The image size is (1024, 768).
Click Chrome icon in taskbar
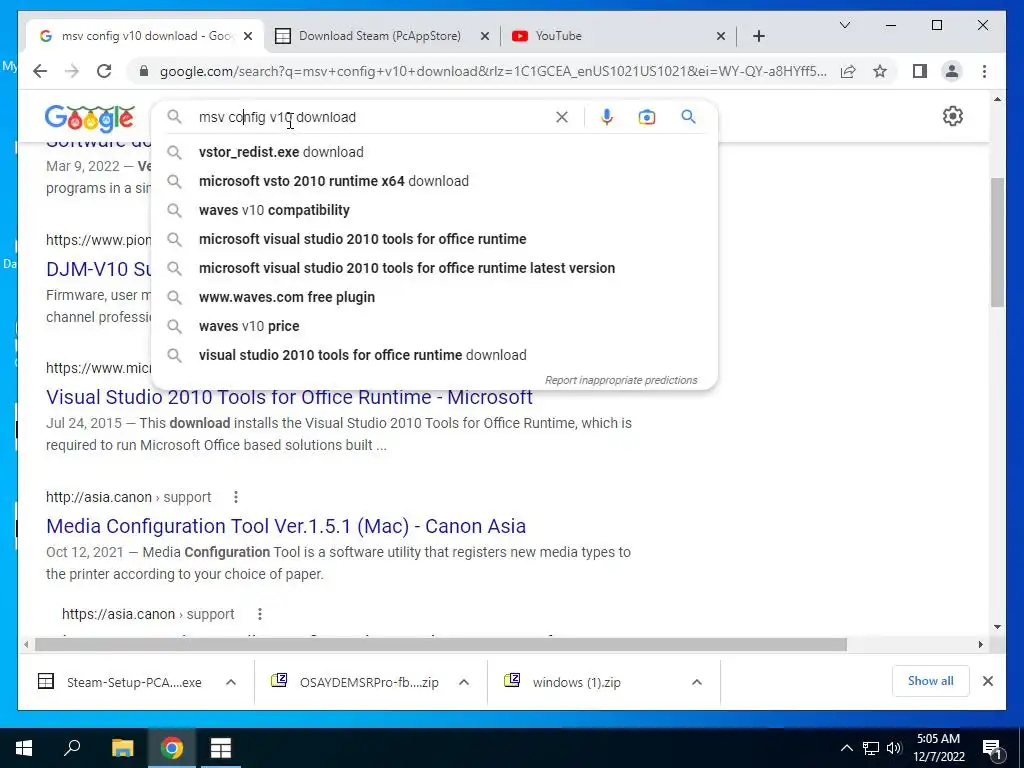point(172,748)
